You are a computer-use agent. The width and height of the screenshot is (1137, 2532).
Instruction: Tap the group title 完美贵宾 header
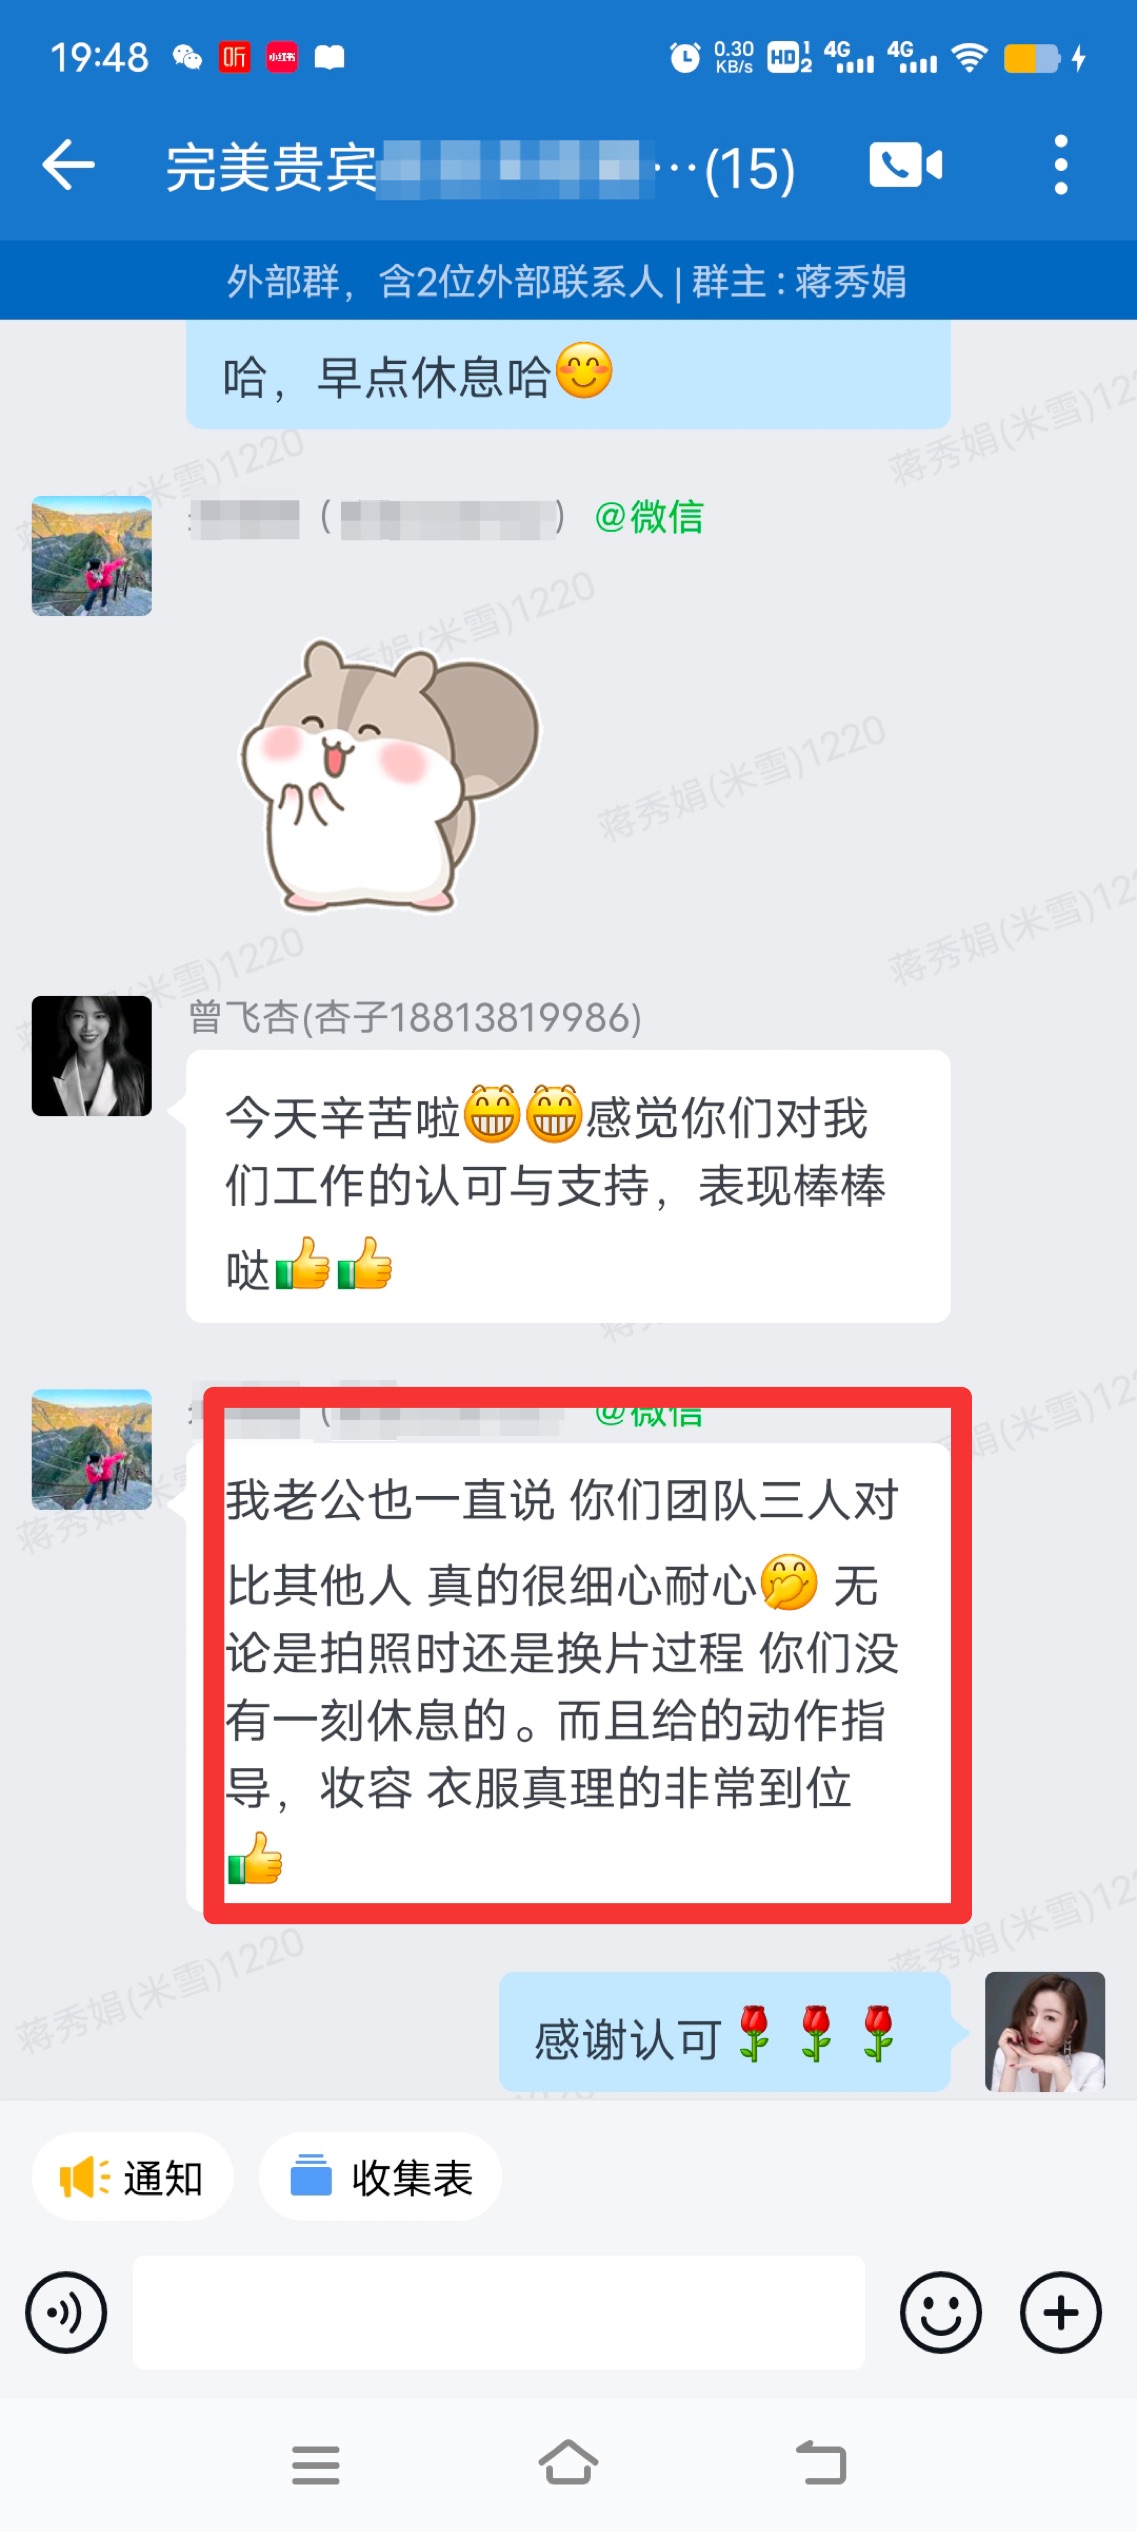pos(480,167)
